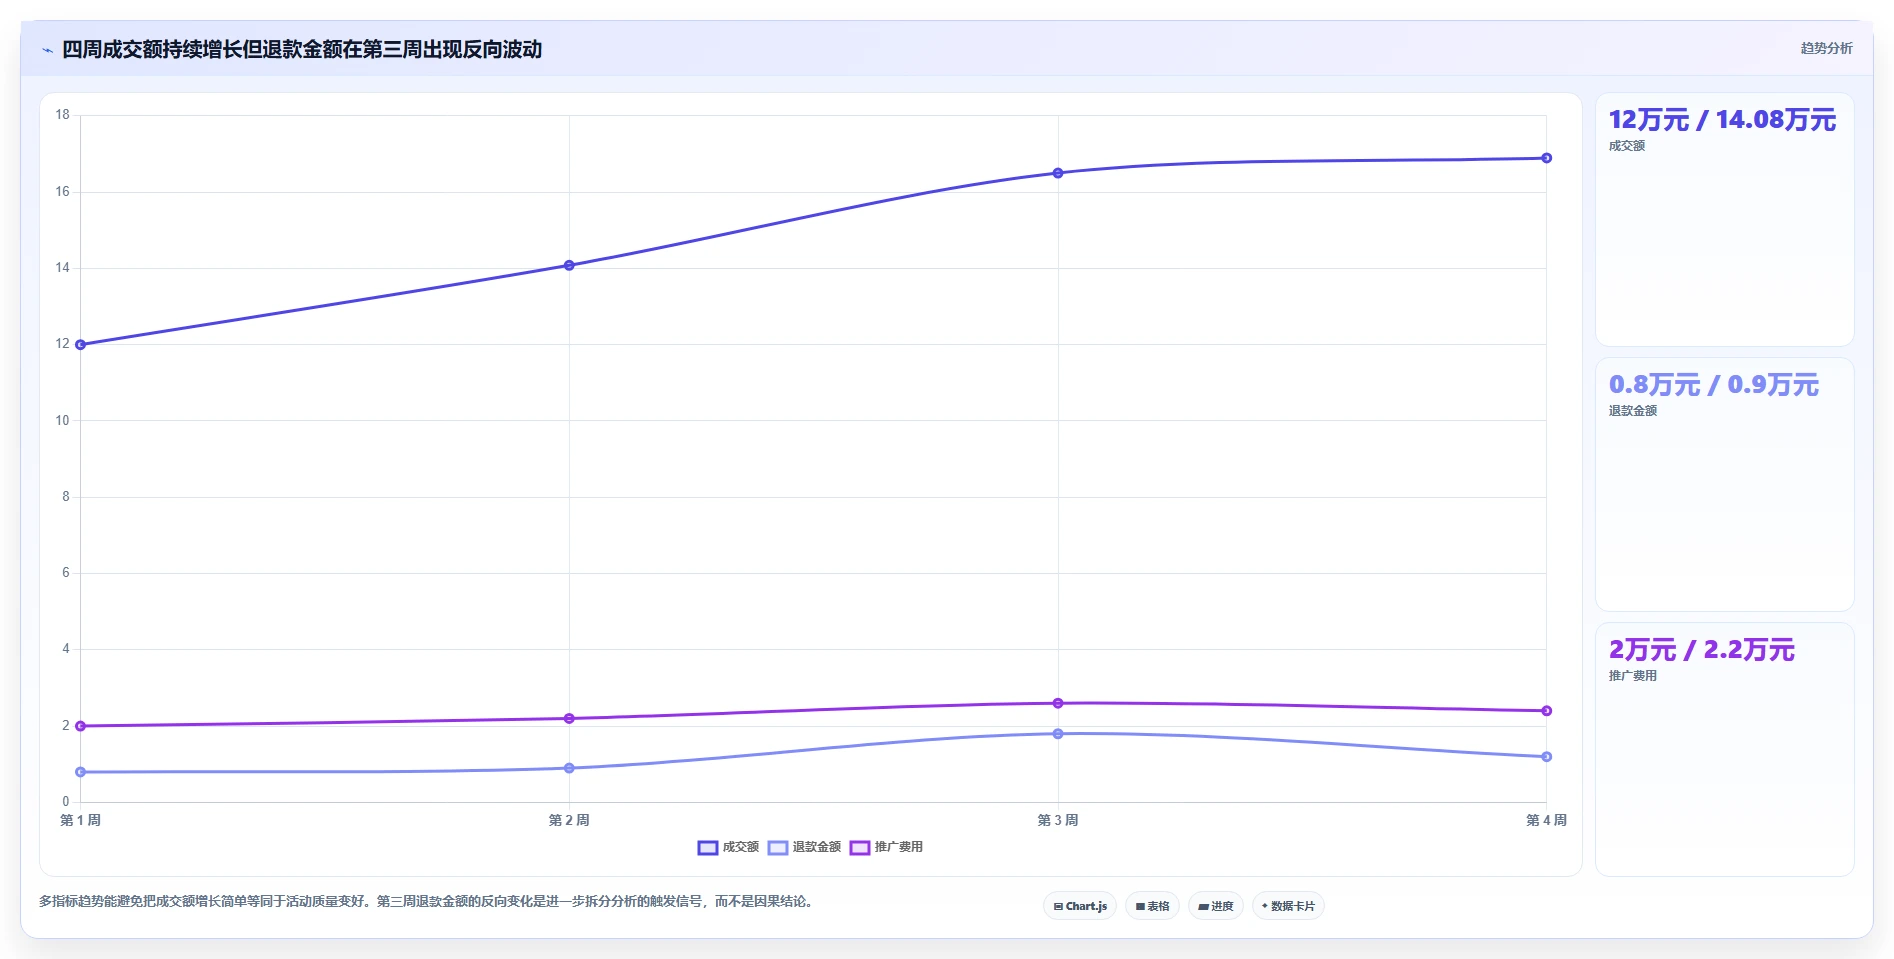Click the y-axis tick label 4
This screenshot has width=1894, height=959.
(x=66, y=649)
